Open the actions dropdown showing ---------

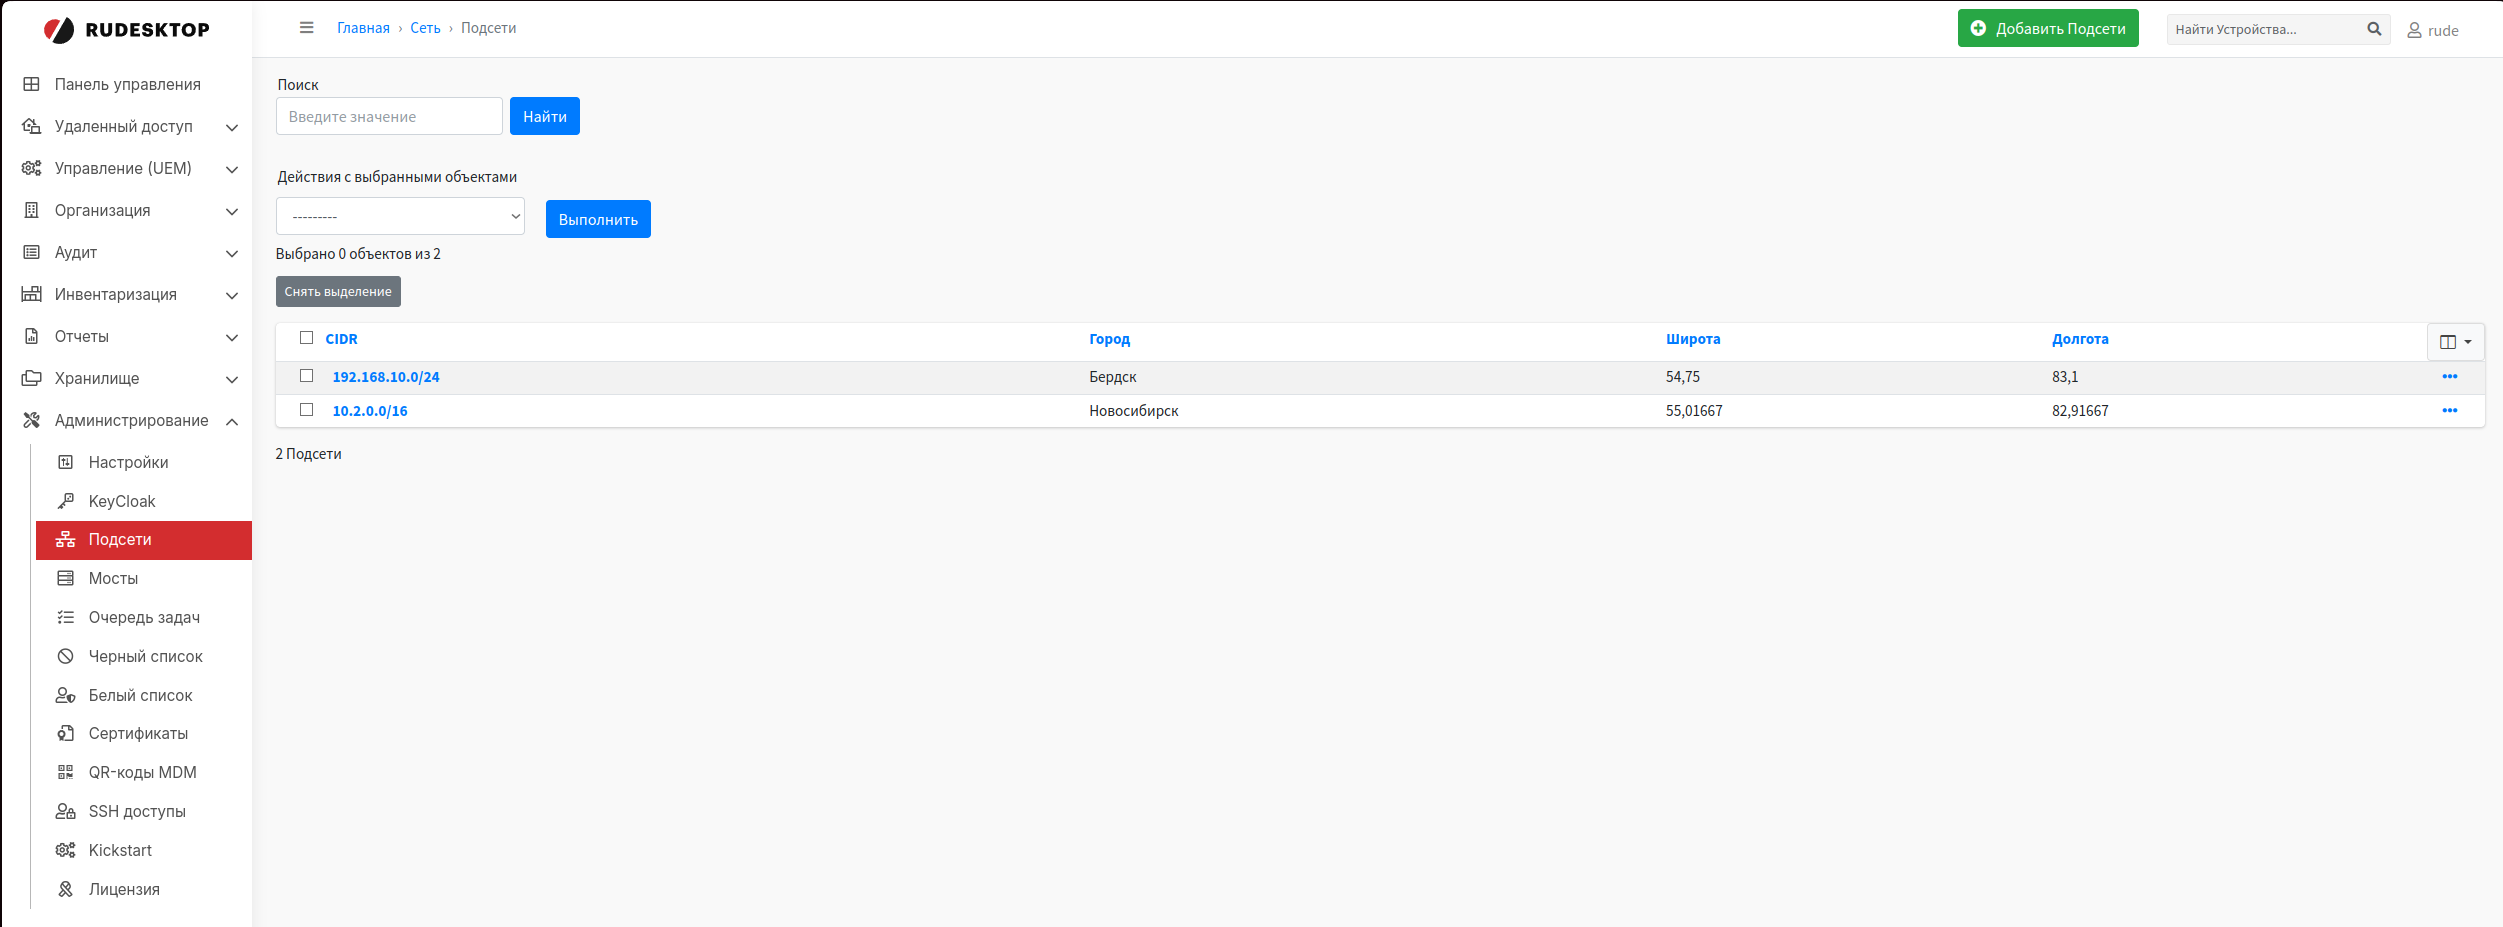pos(400,216)
